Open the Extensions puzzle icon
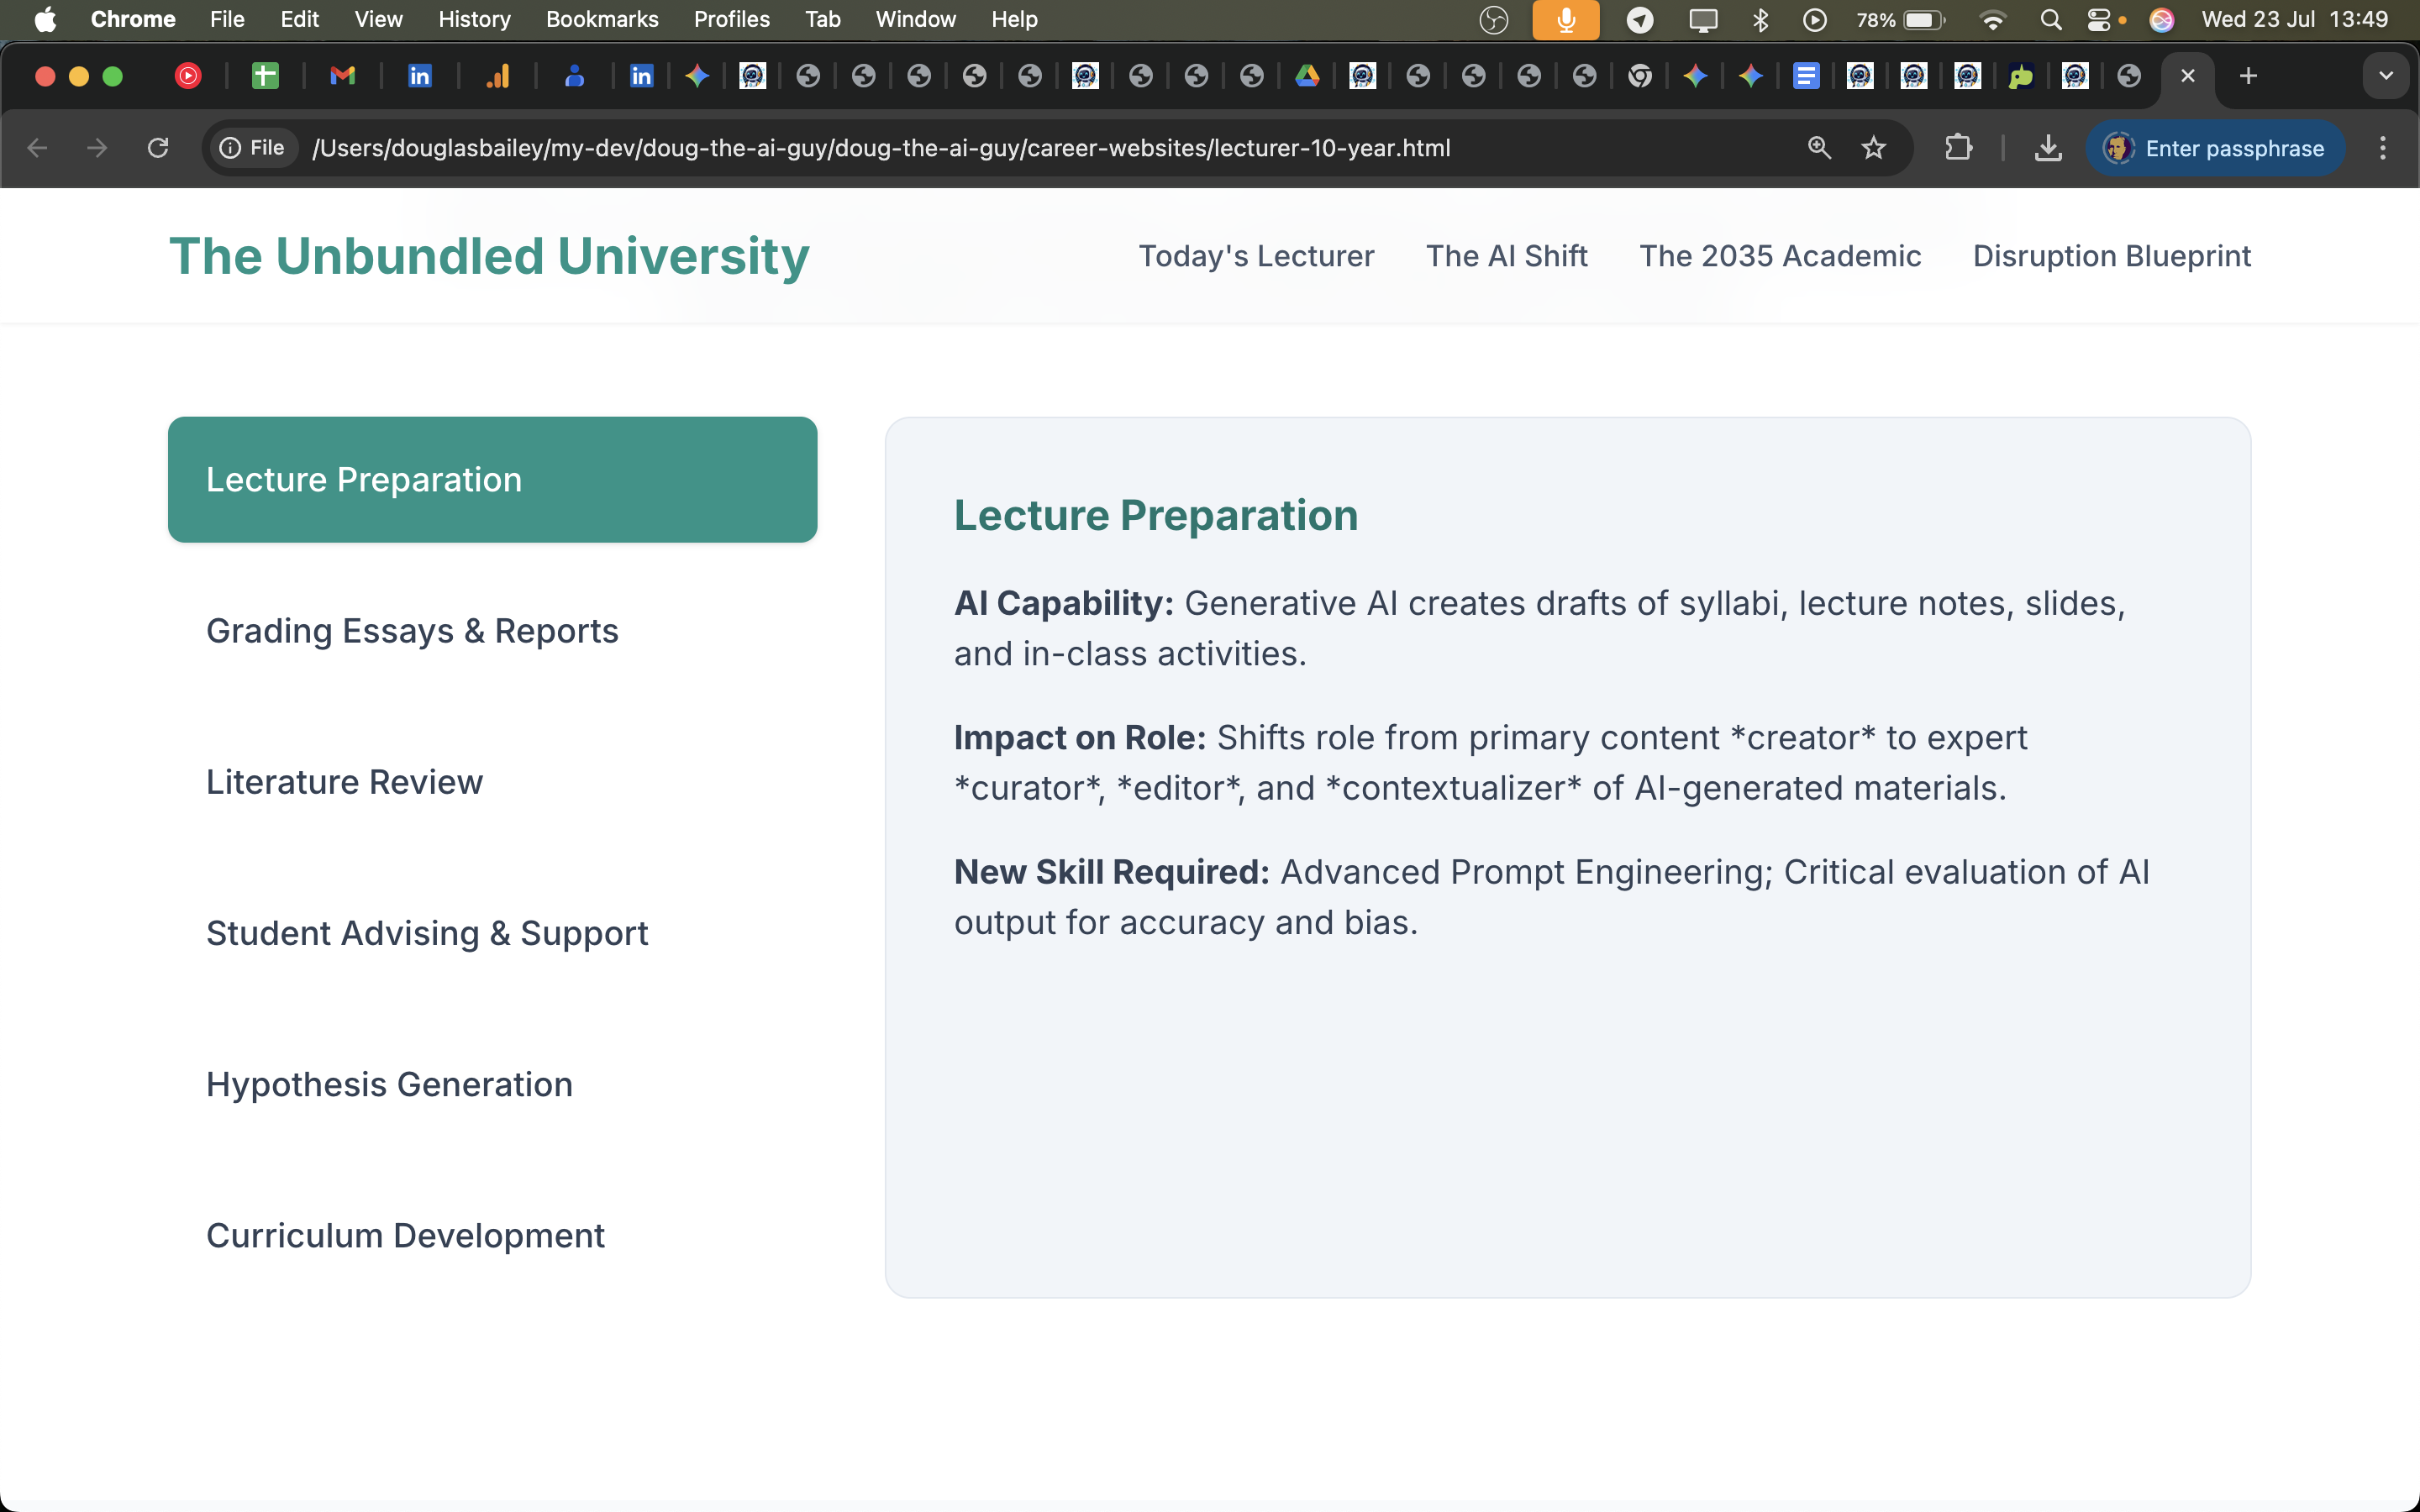The width and height of the screenshot is (2420, 1512). point(1958,148)
